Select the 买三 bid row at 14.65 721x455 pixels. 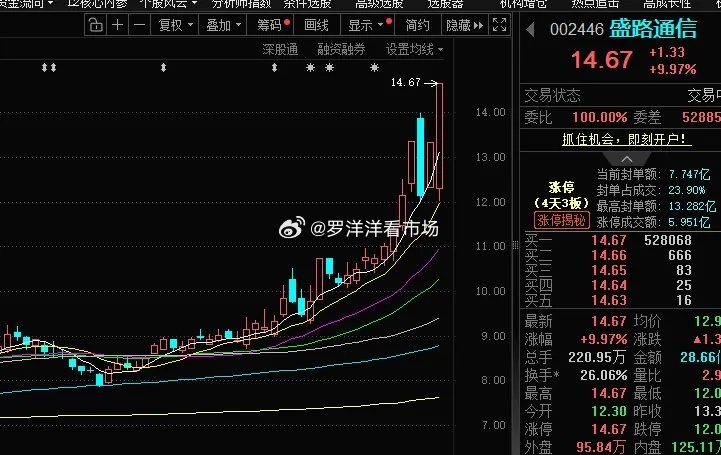point(620,270)
